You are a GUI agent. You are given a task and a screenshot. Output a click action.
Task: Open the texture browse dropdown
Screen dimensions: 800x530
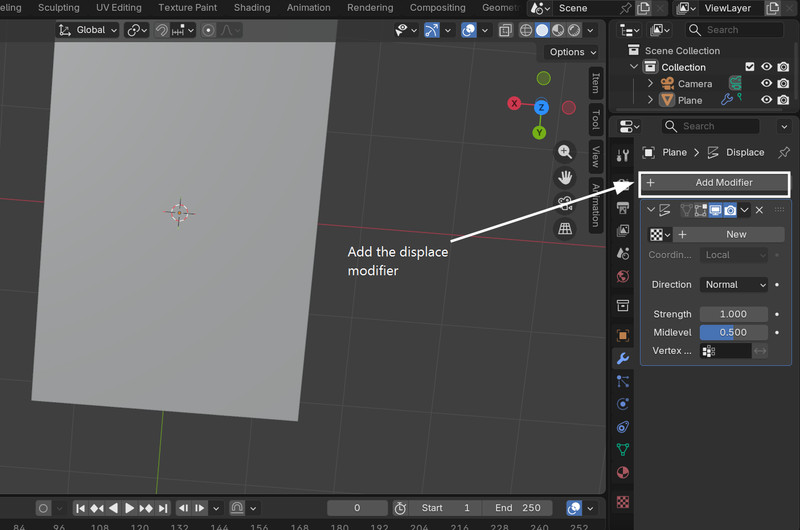pyautogui.click(x=660, y=235)
